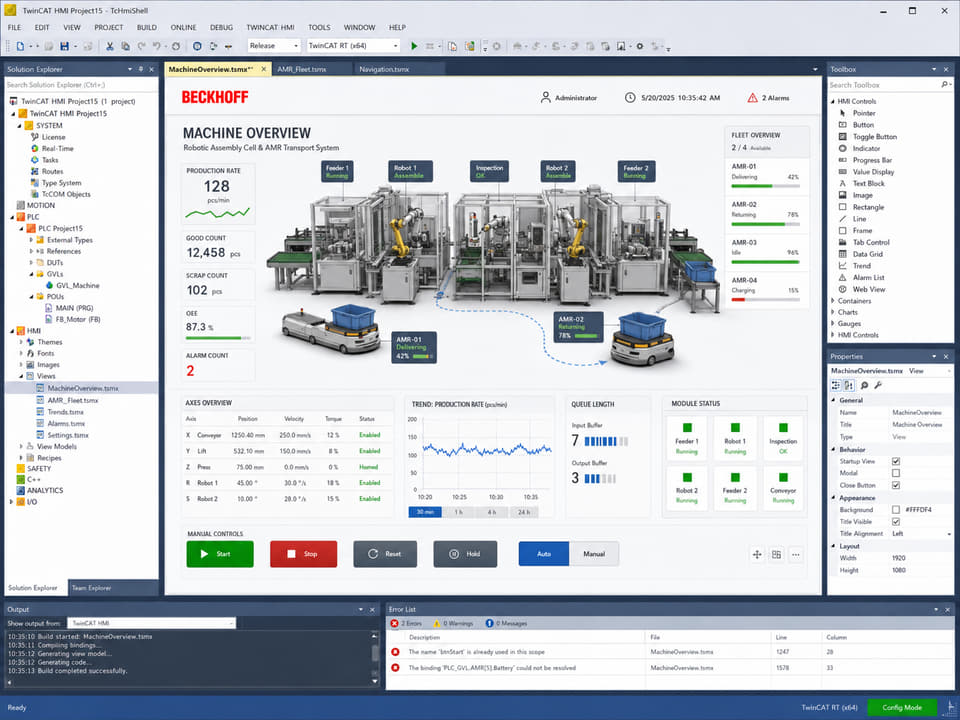
Task: Open the TwinCAT RT (x64) target dropdown
Action: point(353,46)
